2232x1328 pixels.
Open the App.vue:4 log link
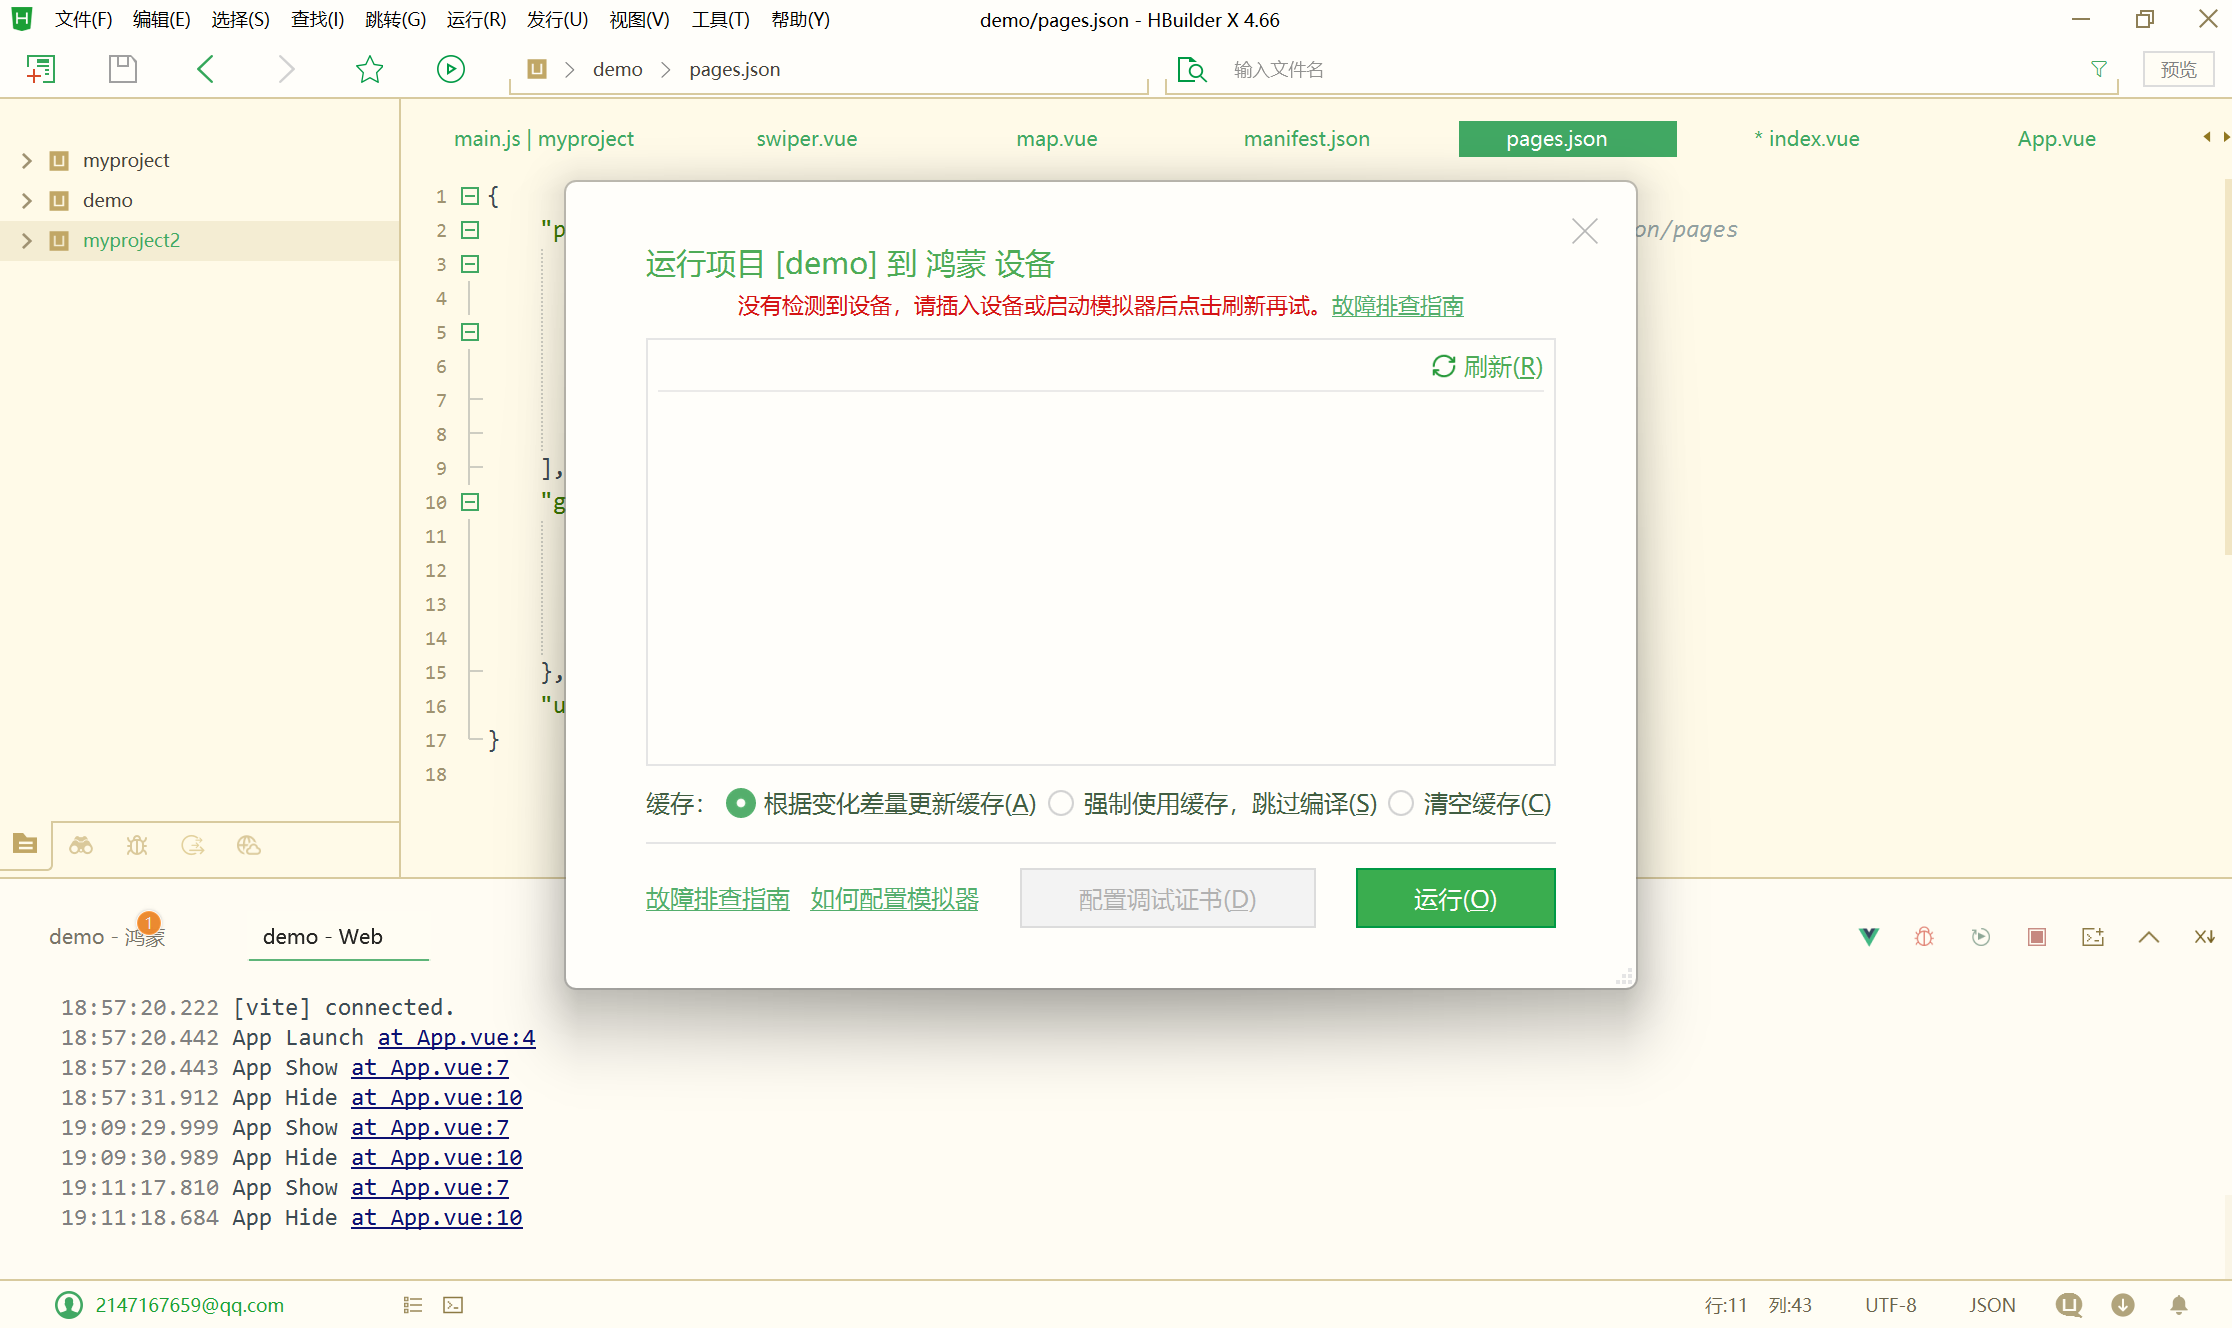tap(456, 1038)
